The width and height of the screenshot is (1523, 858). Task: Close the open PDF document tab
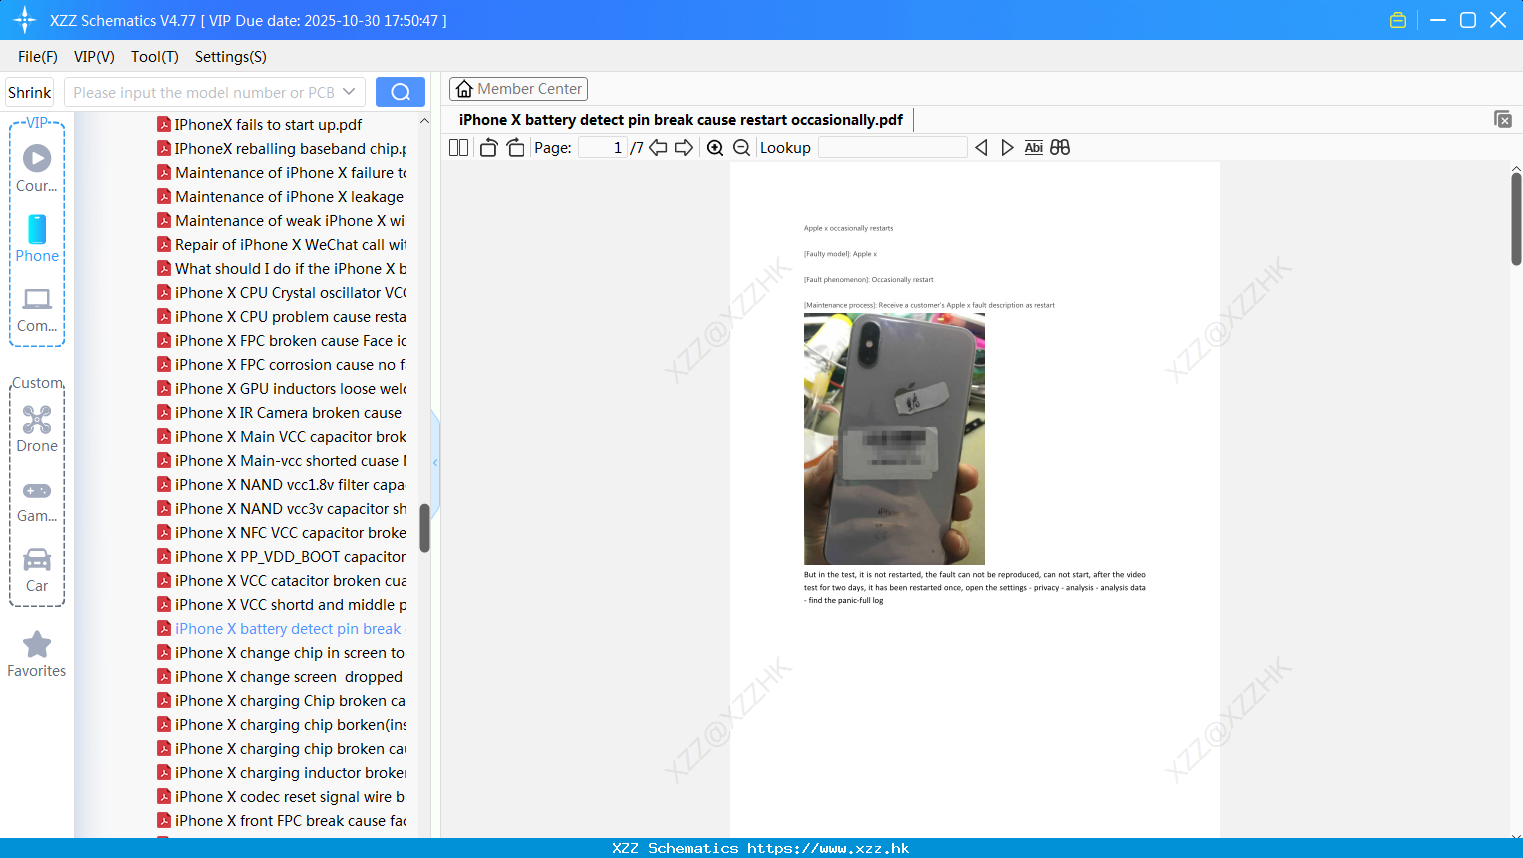tap(1503, 120)
